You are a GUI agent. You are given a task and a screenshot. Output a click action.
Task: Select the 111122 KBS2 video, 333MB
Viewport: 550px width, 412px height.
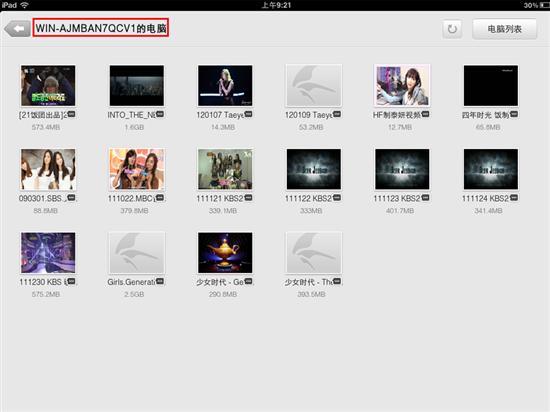click(313, 169)
